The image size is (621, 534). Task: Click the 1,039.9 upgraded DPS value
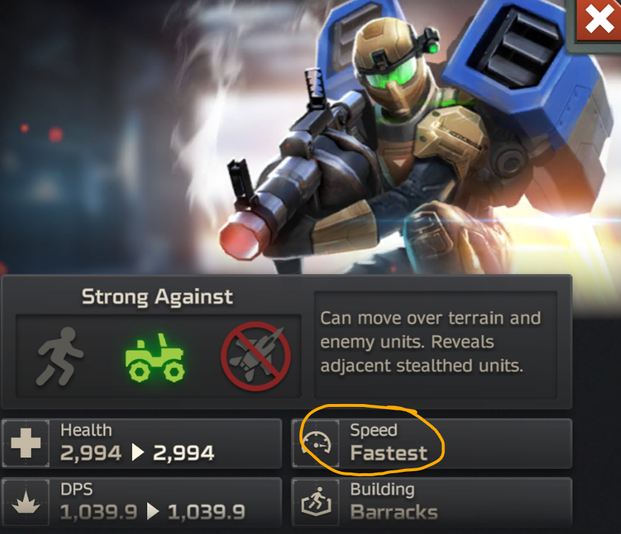[x=206, y=512]
